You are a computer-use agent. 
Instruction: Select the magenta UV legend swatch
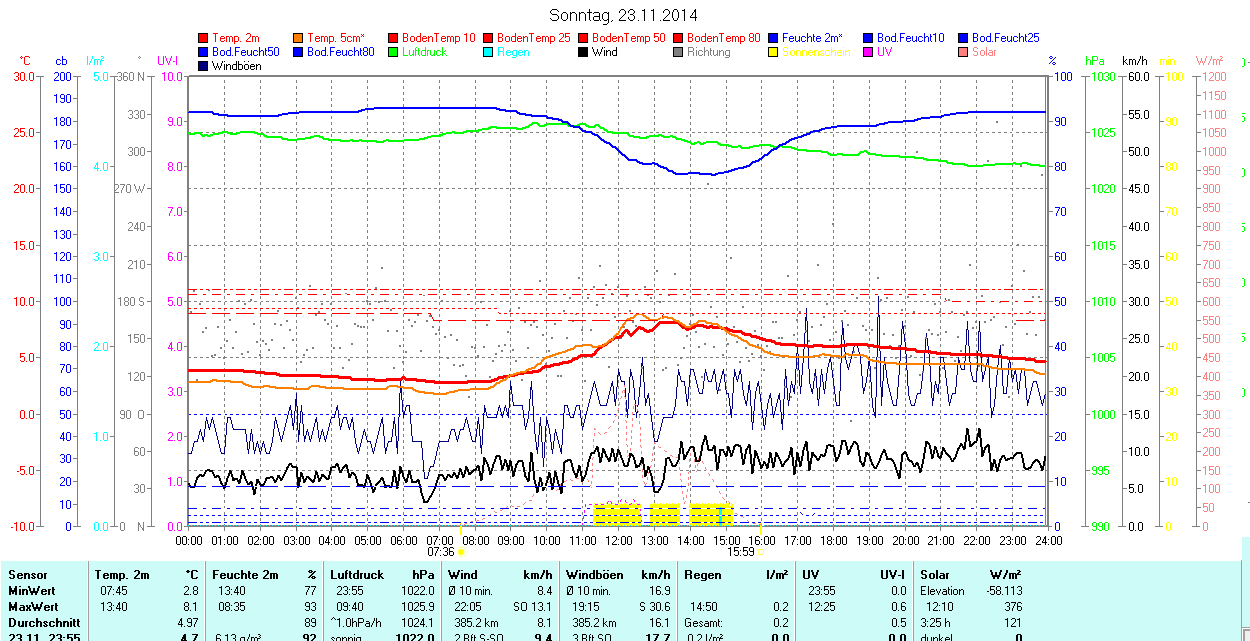869,52
